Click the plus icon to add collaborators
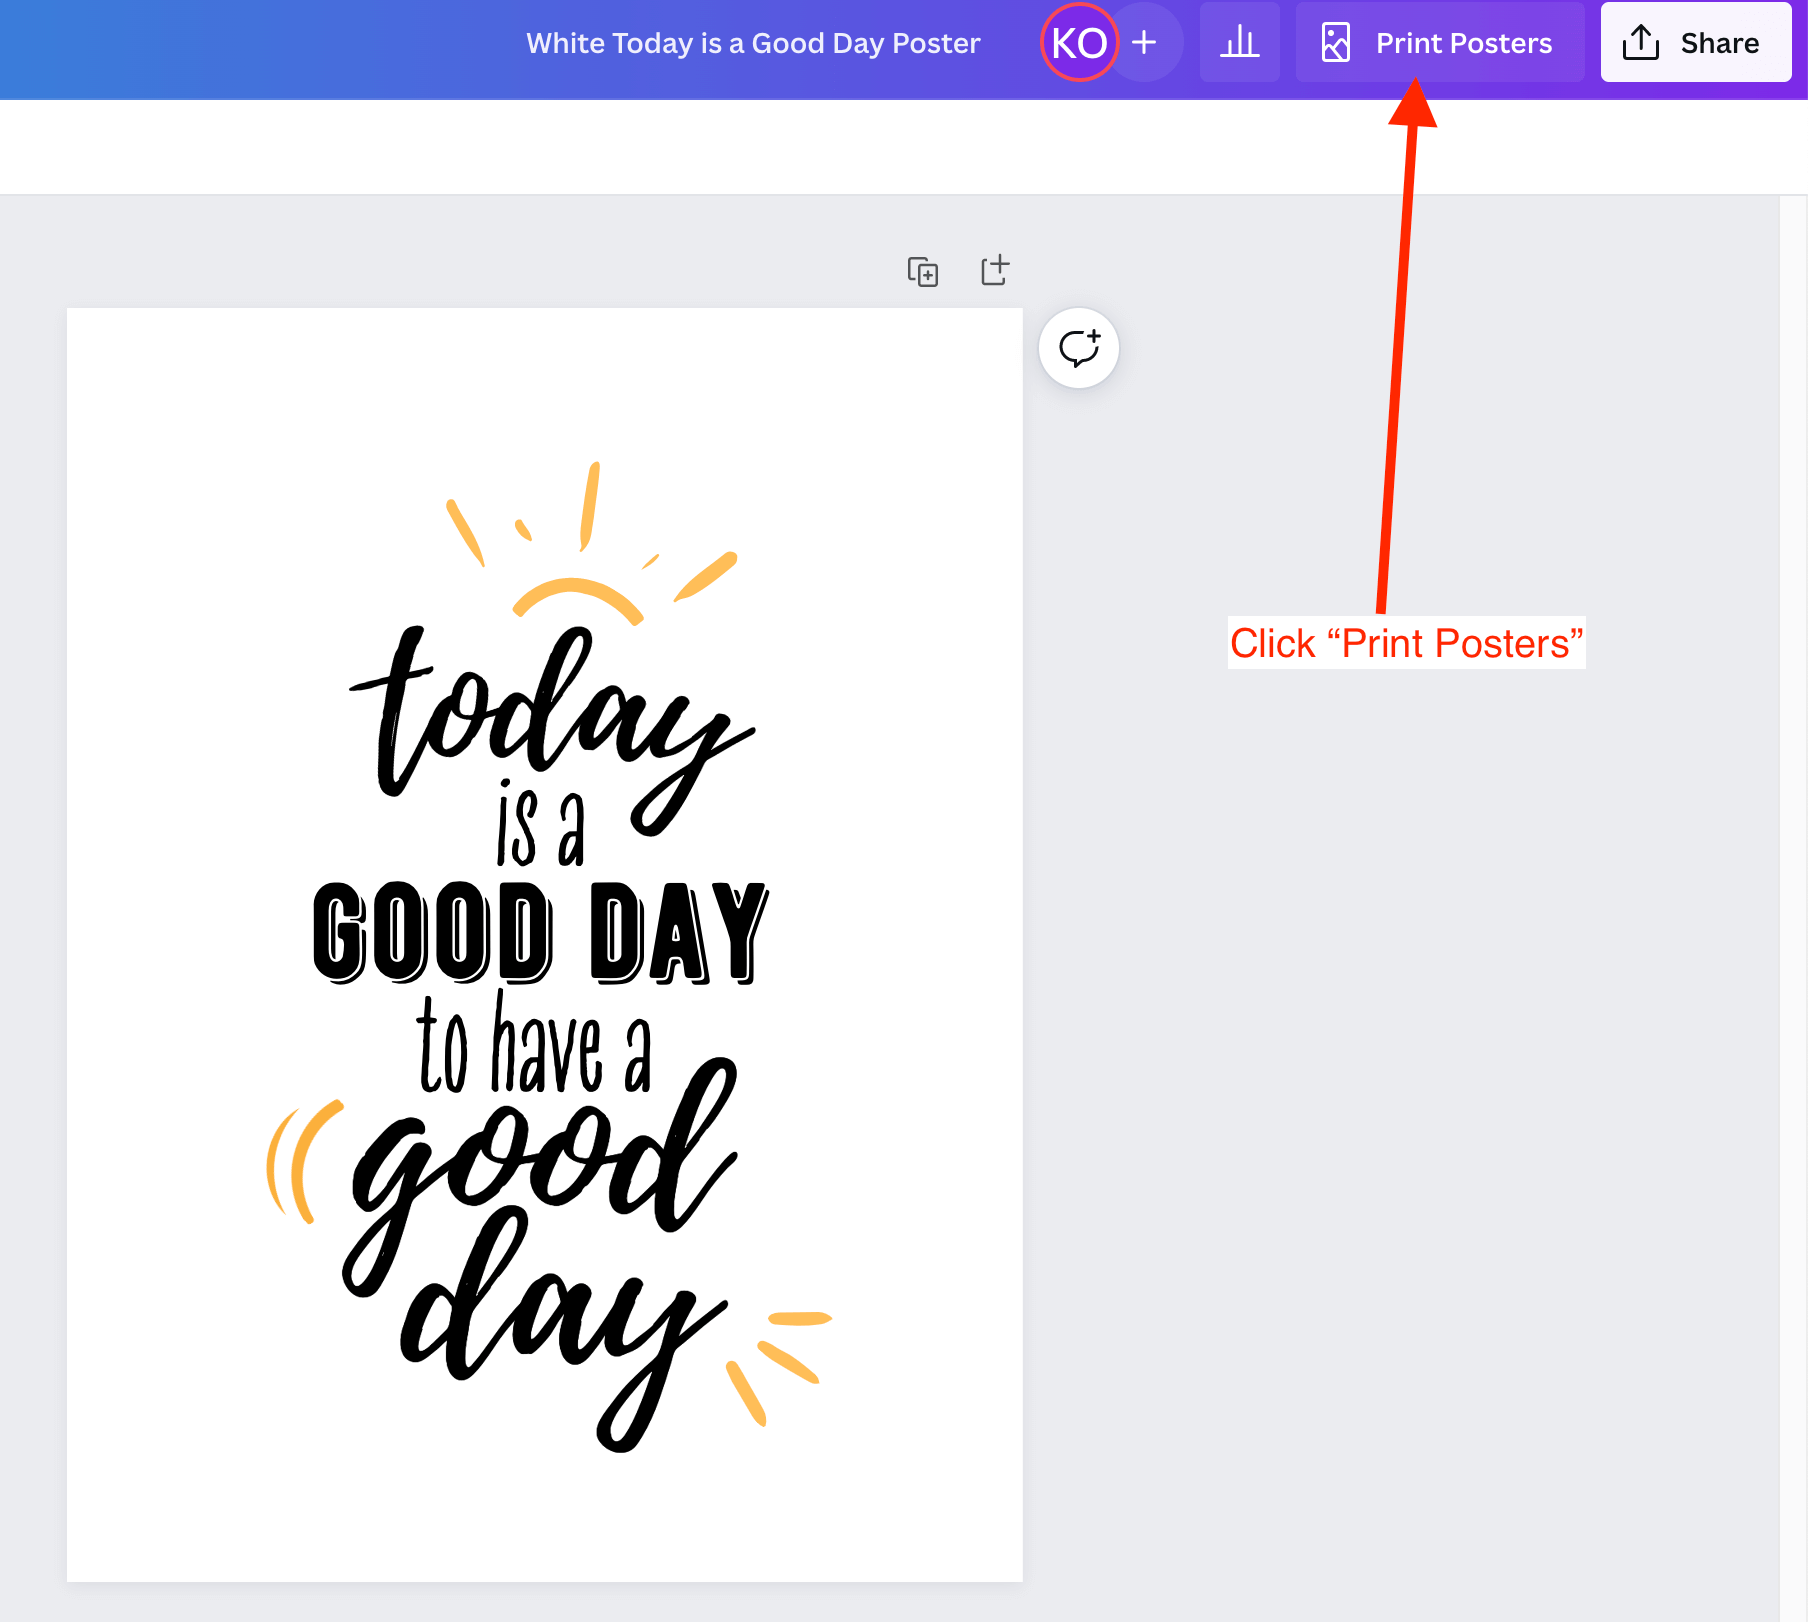1808x1622 pixels. pos(1145,42)
